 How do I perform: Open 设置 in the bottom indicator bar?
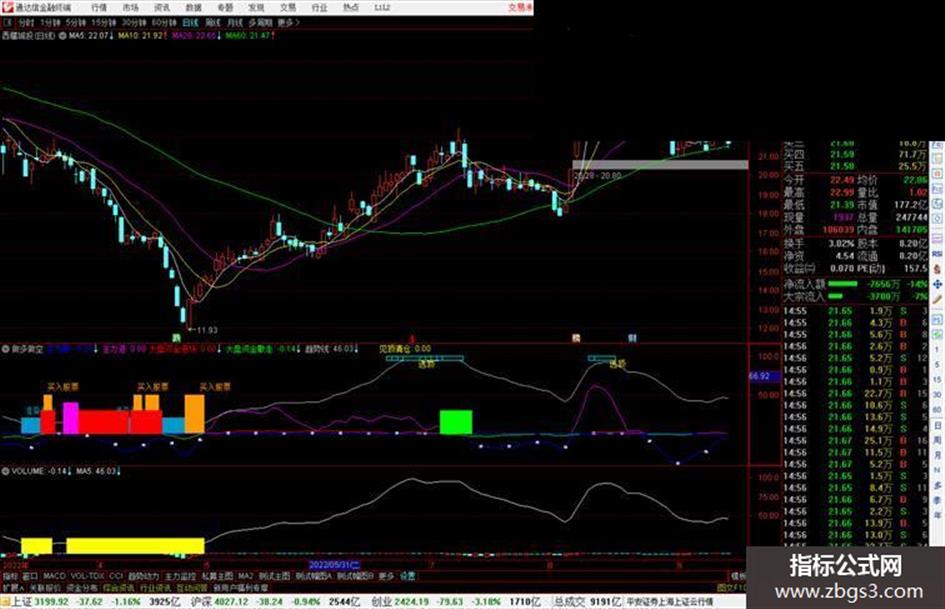(x=407, y=576)
